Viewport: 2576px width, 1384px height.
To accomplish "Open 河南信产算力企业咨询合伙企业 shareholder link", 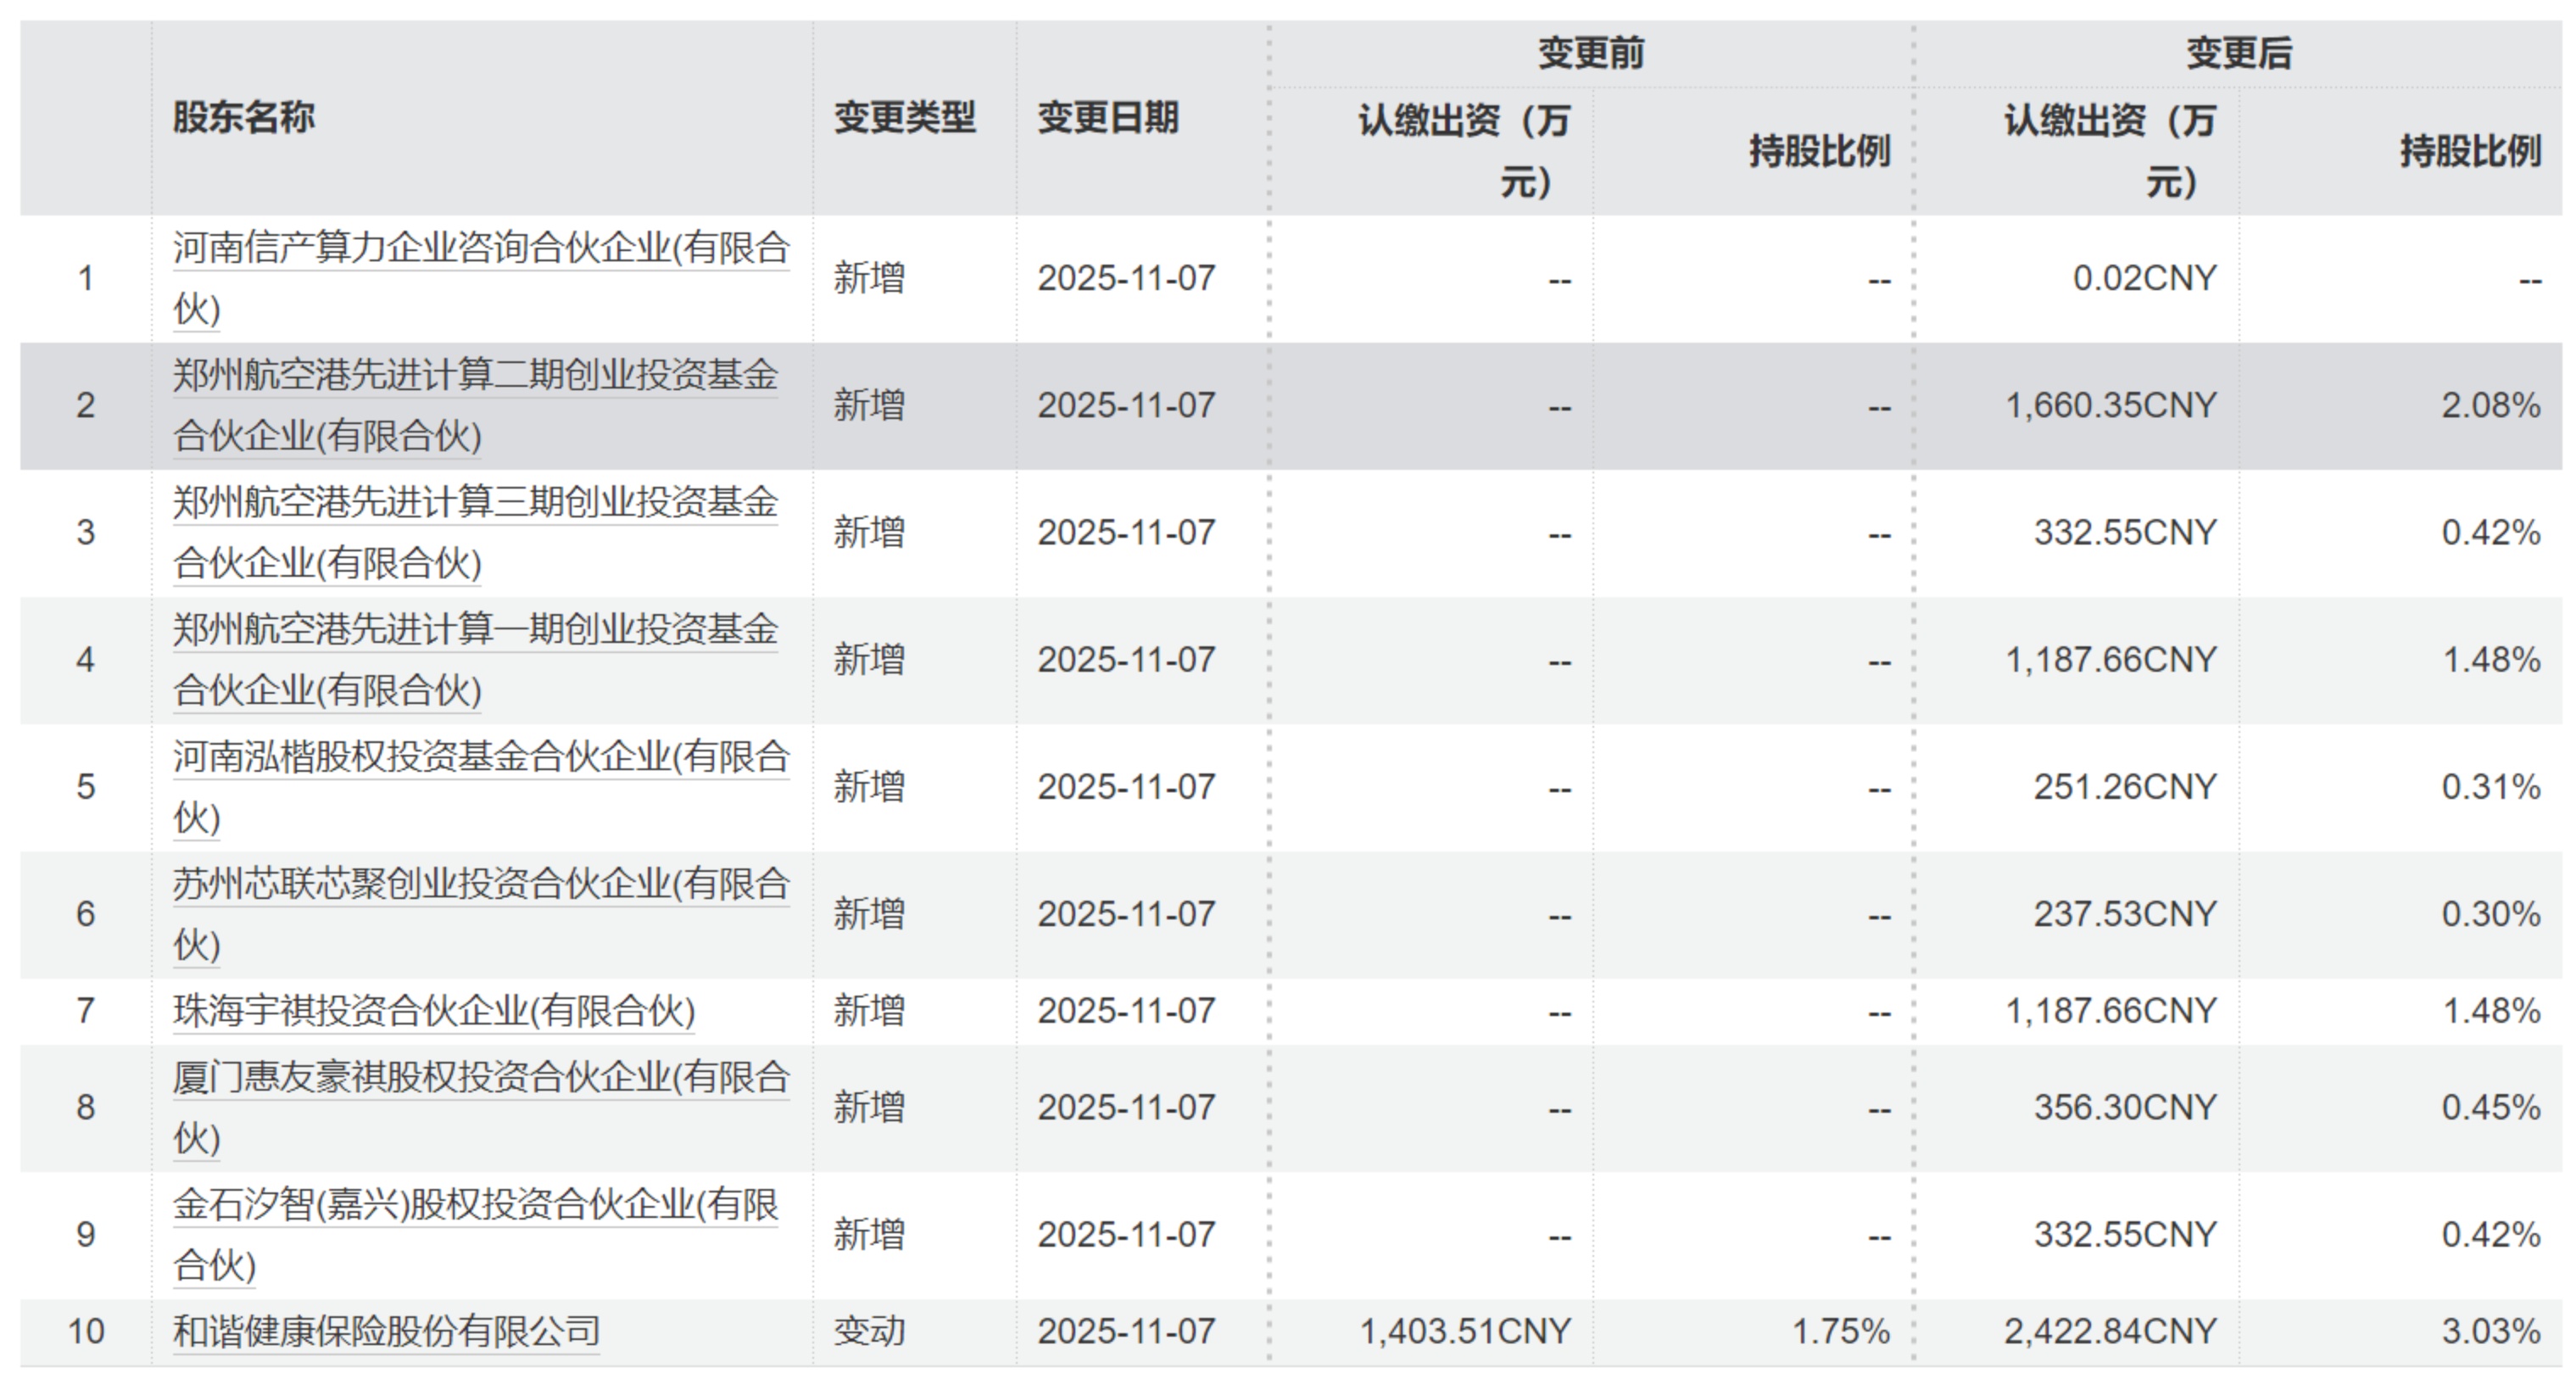I will pos(480,248).
